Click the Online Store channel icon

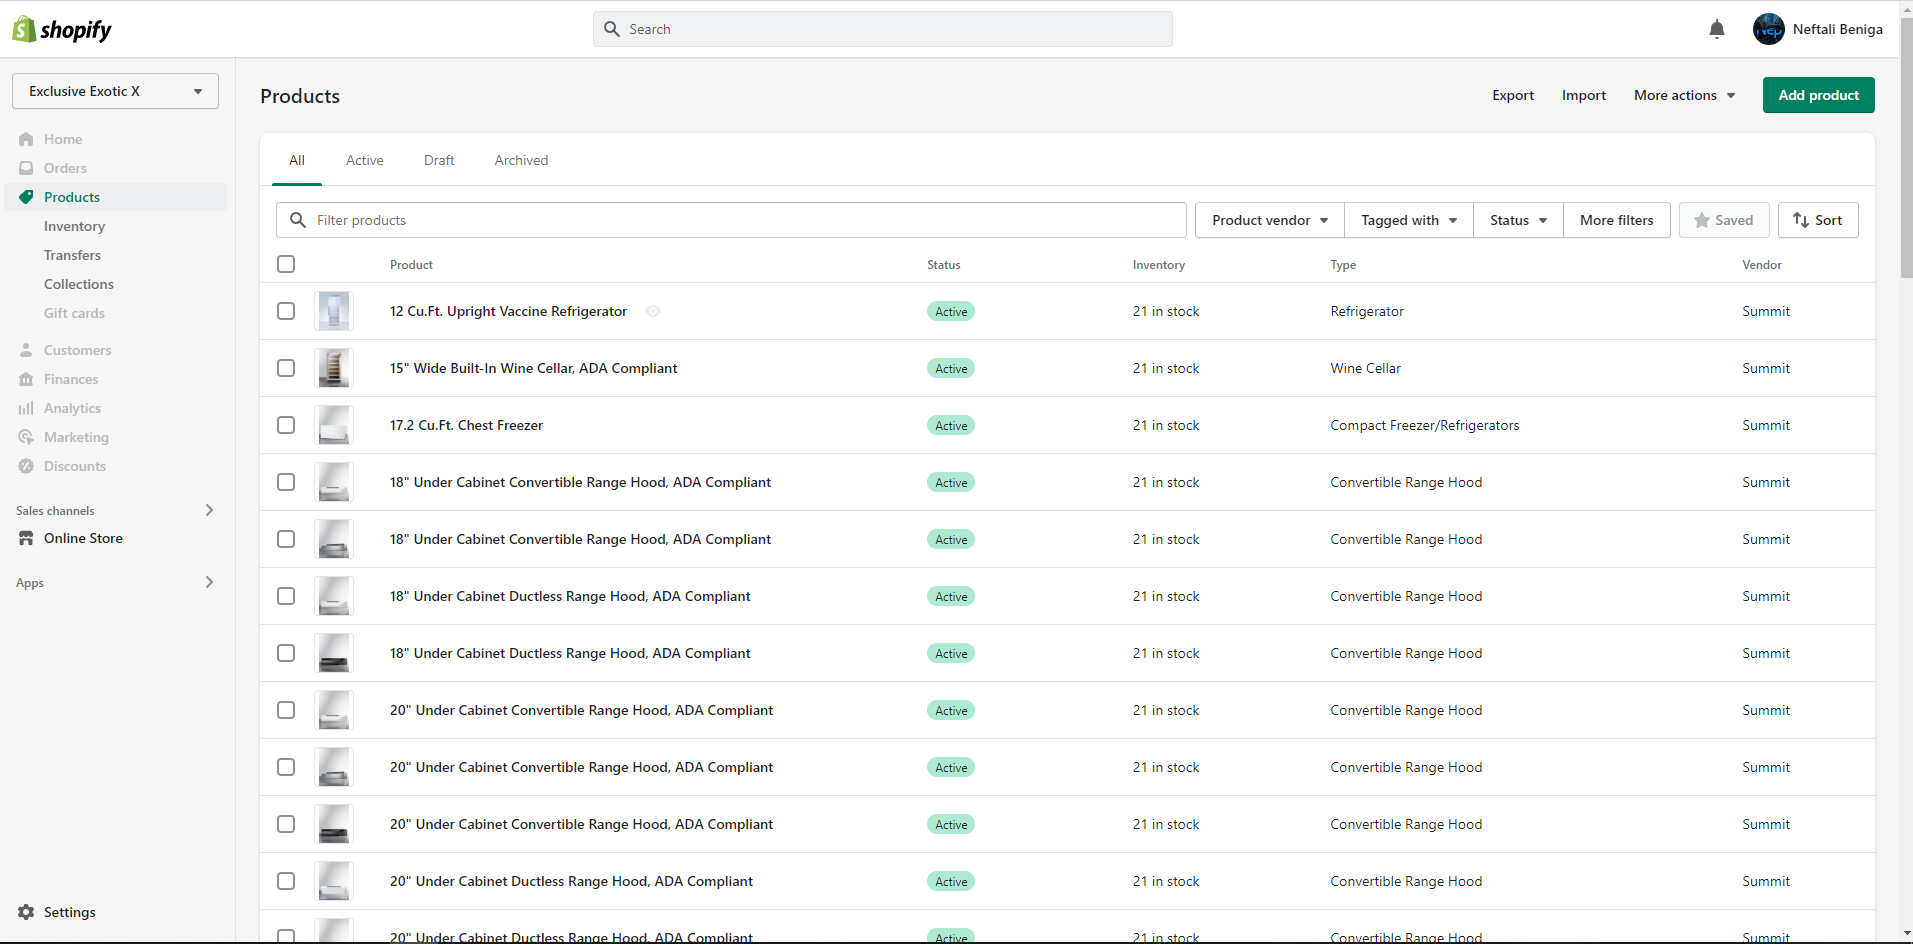point(26,538)
